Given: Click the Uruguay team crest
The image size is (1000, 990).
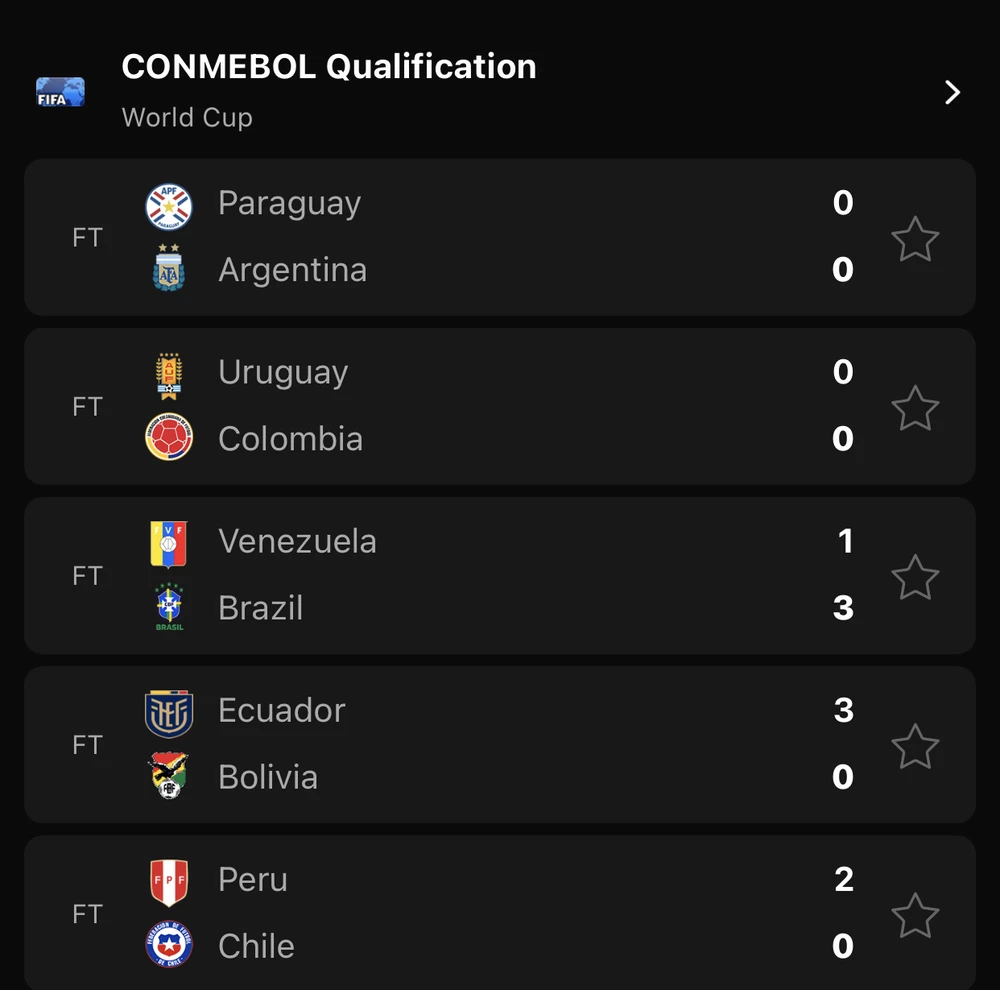Looking at the screenshot, I should pos(169,374).
